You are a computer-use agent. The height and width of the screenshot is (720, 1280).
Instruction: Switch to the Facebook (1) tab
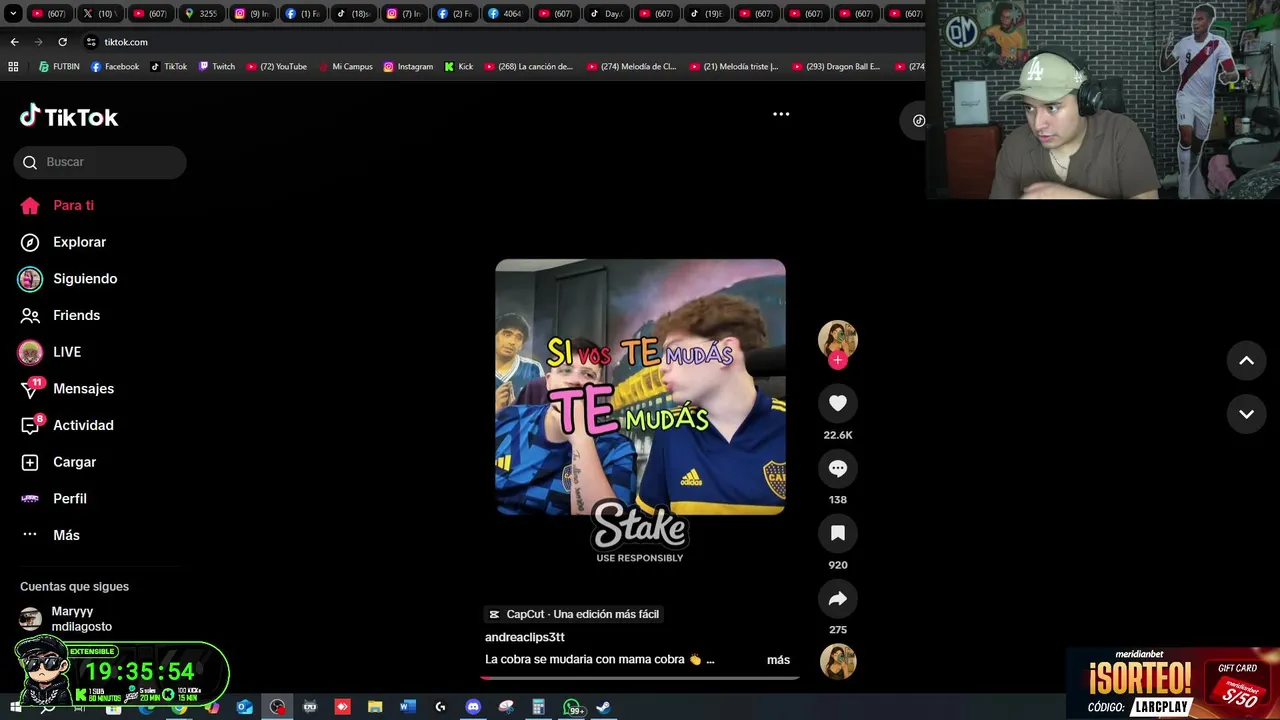click(x=303, y=14)
